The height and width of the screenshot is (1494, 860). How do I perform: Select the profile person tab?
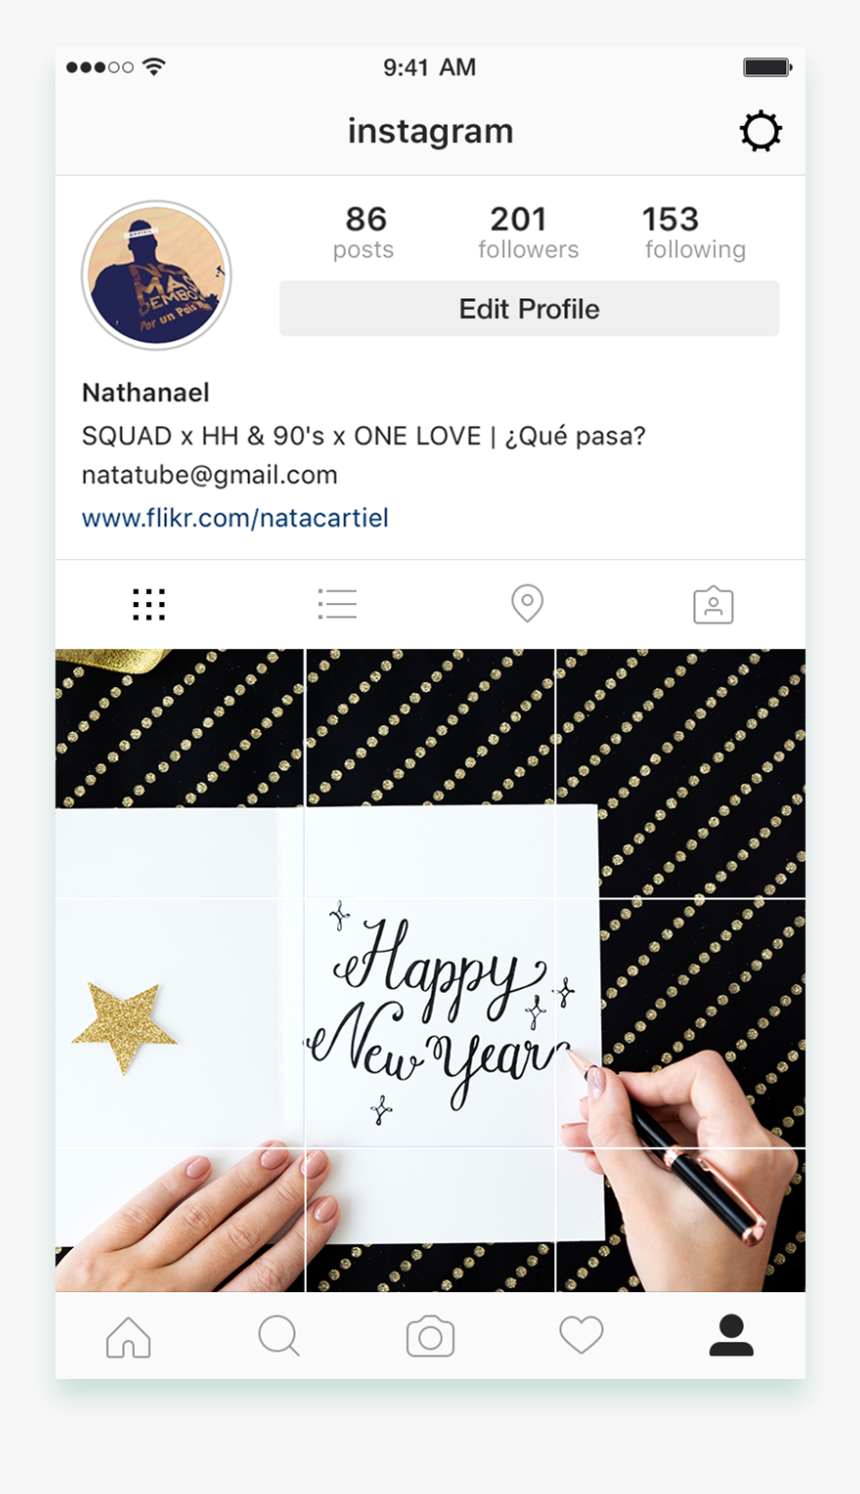coord(731,1336)
